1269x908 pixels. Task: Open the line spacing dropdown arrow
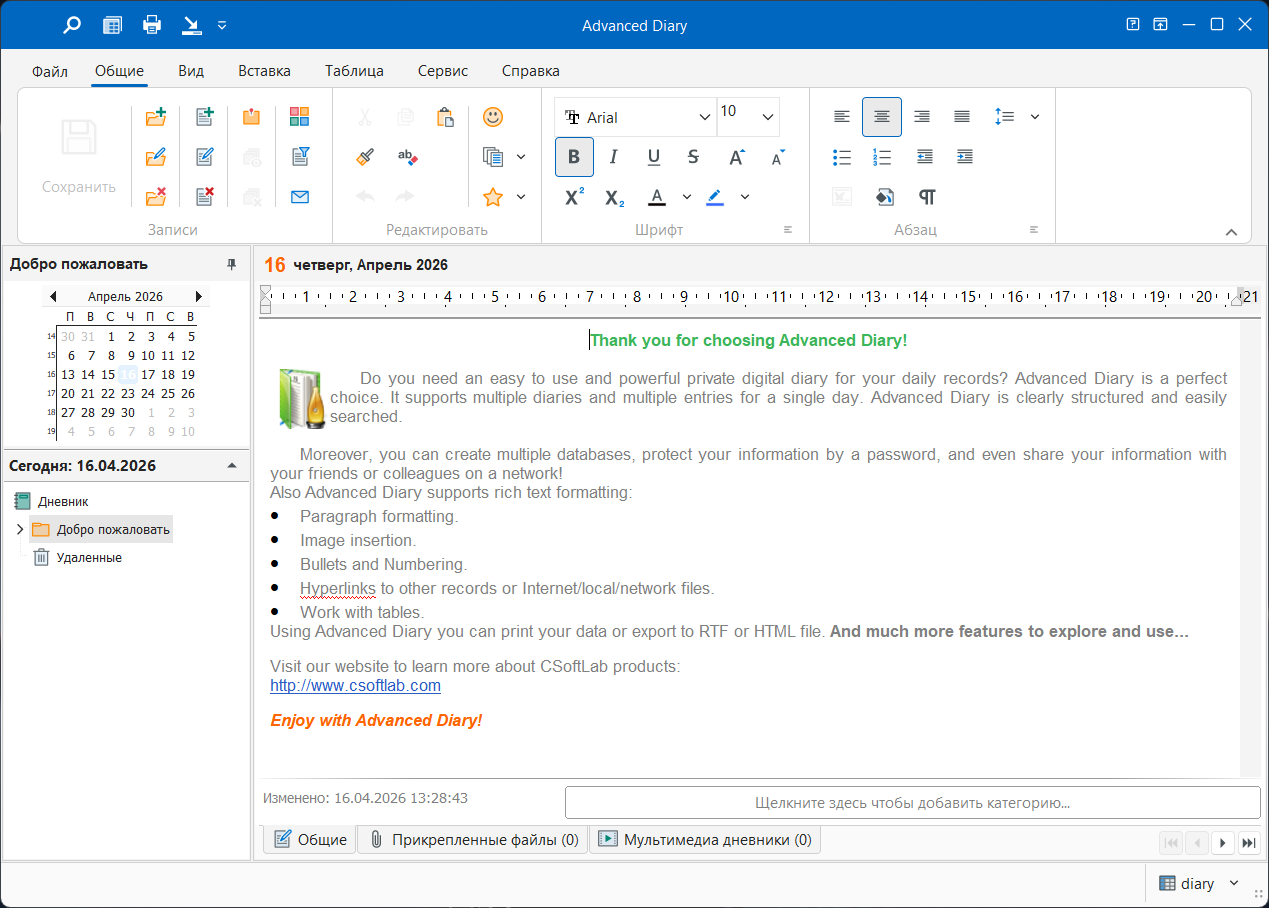[x=1035, y=117]
